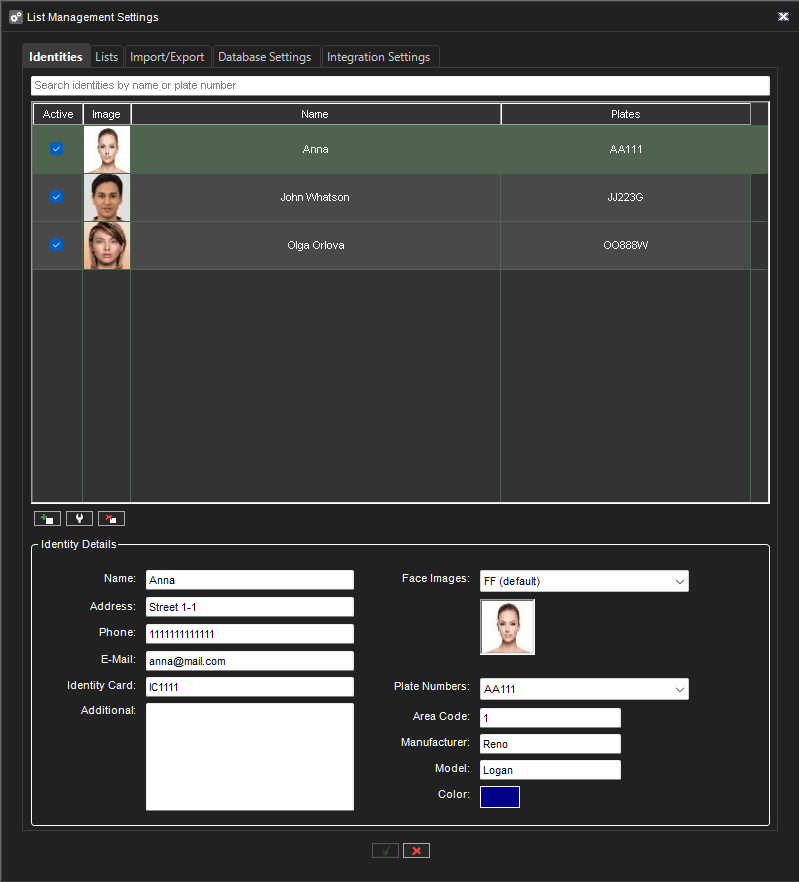Image resolution: width=799 pixels, height=882 pixels.
Task: Toggle Active checkbox for John Whatson
Action: click(57, 197)
